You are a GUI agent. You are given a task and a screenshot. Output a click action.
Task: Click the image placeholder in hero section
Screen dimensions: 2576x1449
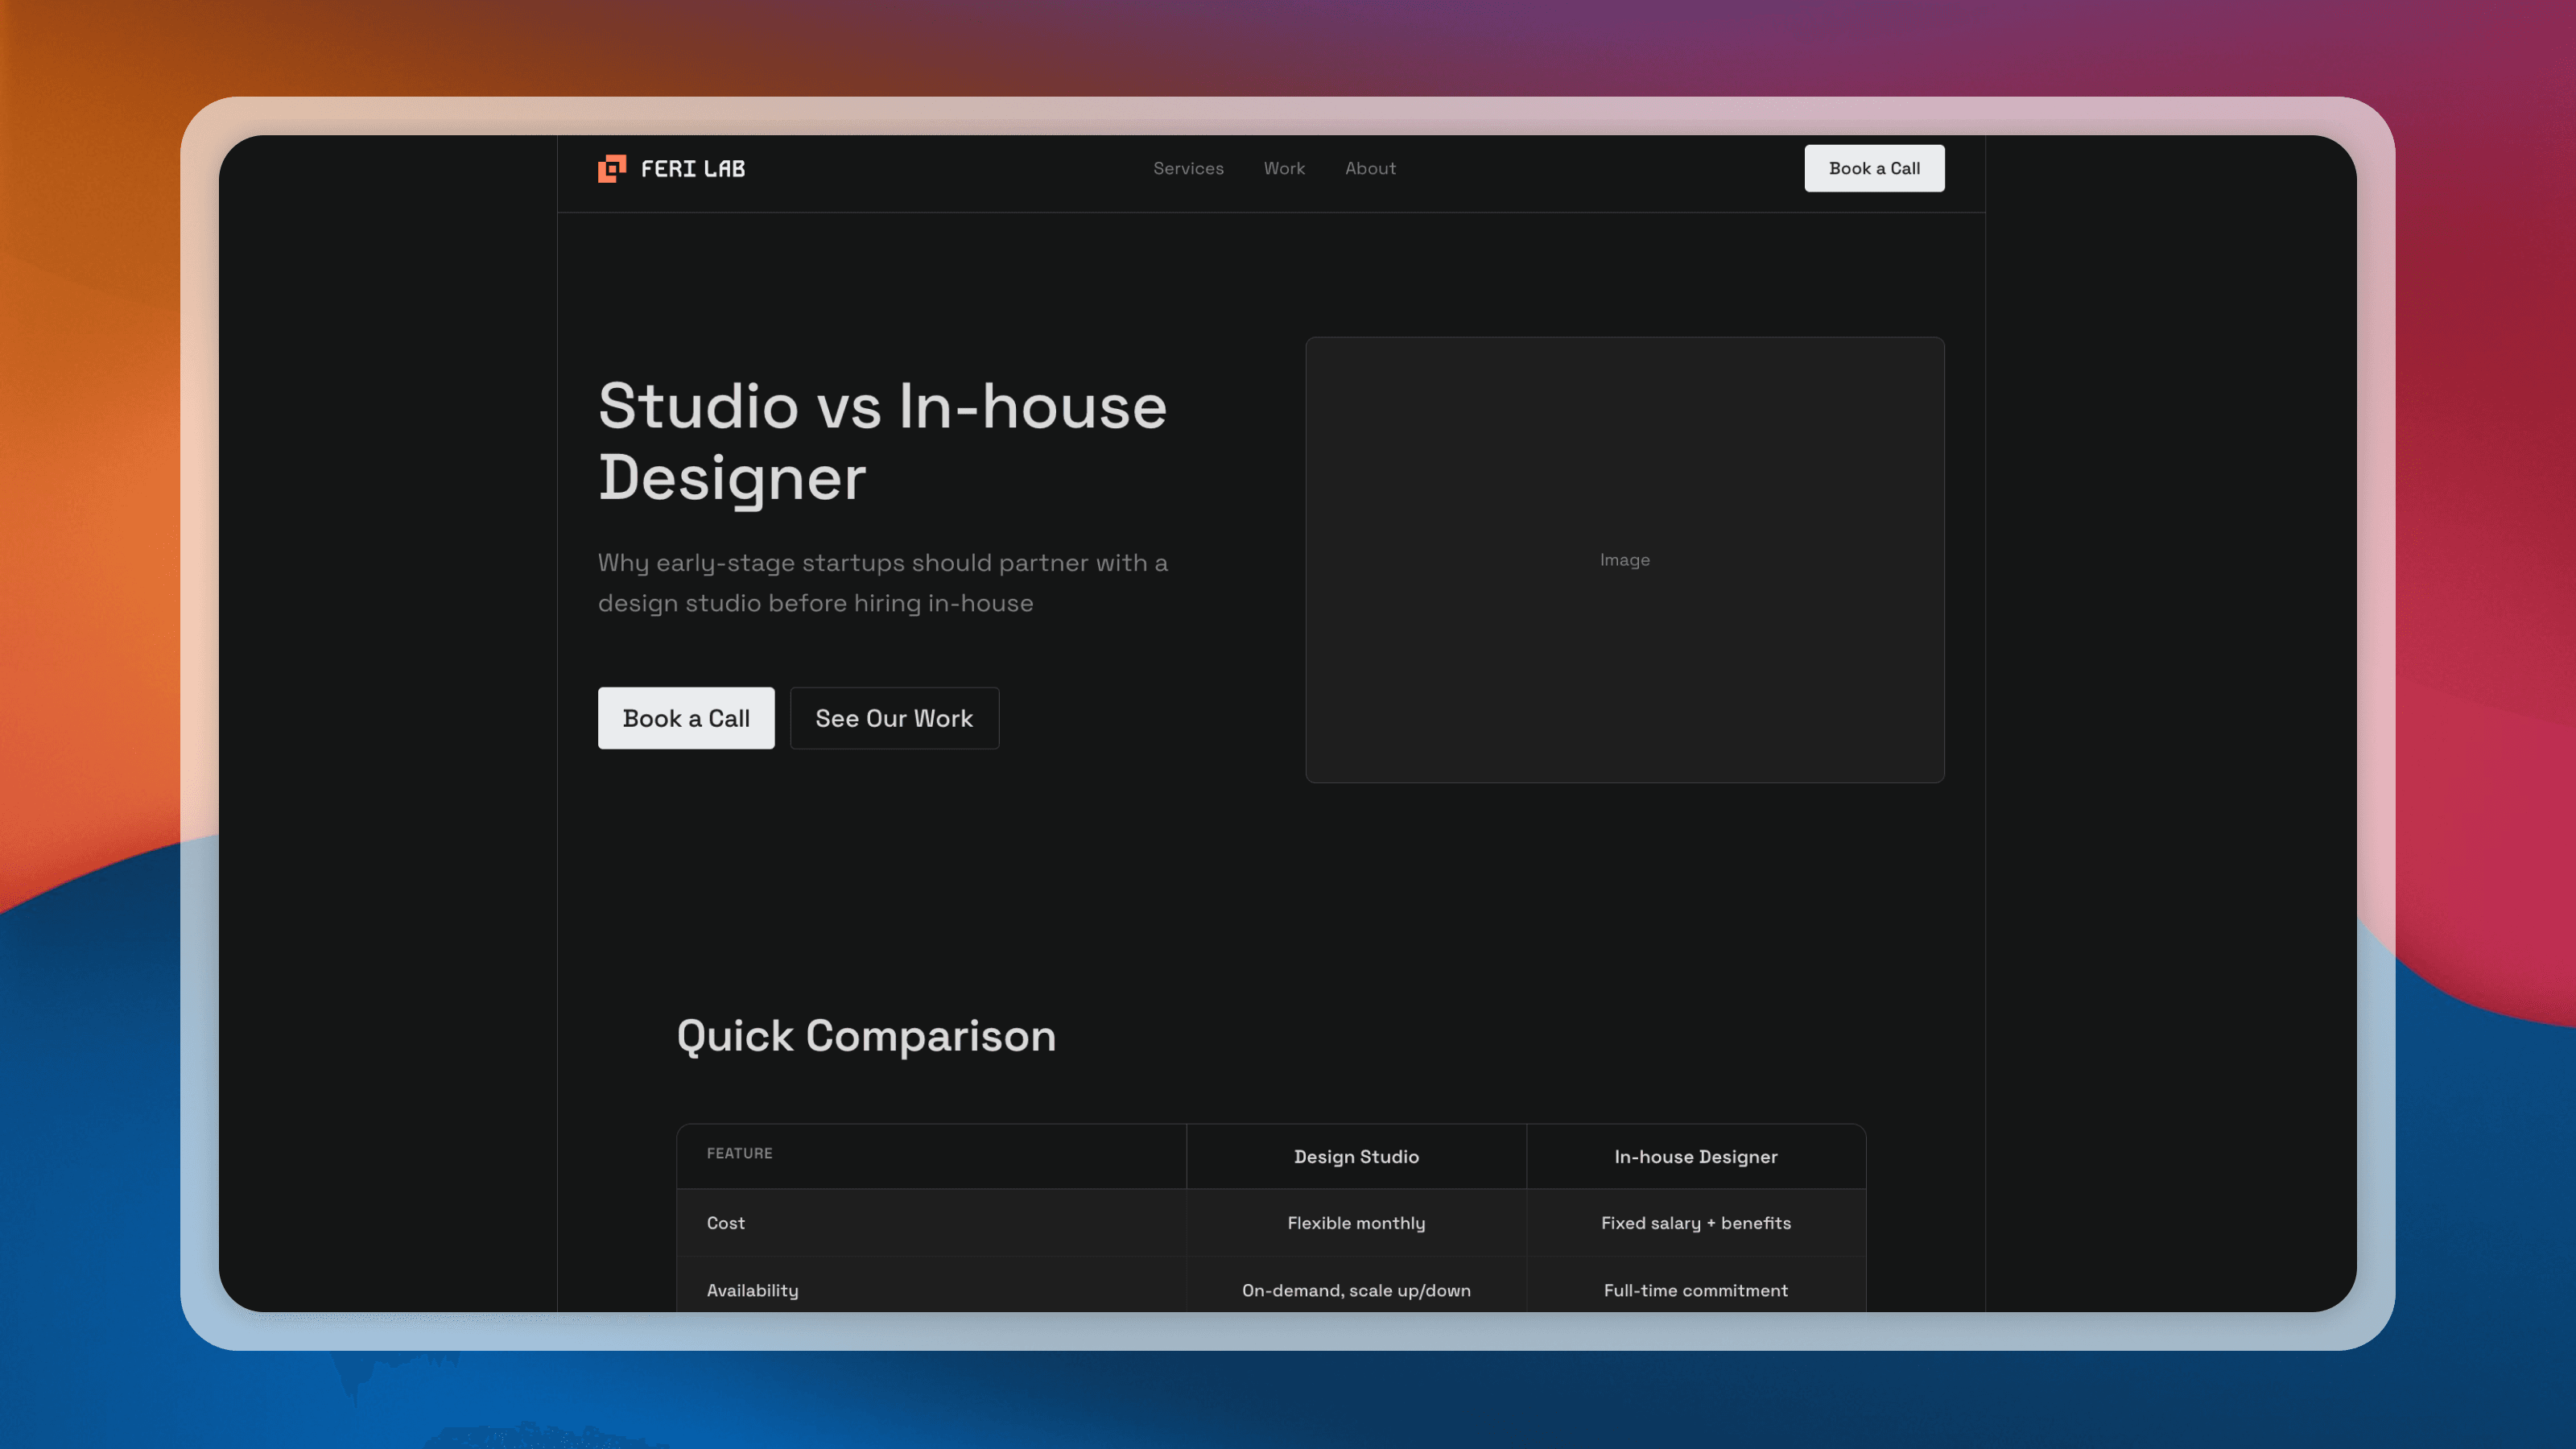coord(1625,560)
